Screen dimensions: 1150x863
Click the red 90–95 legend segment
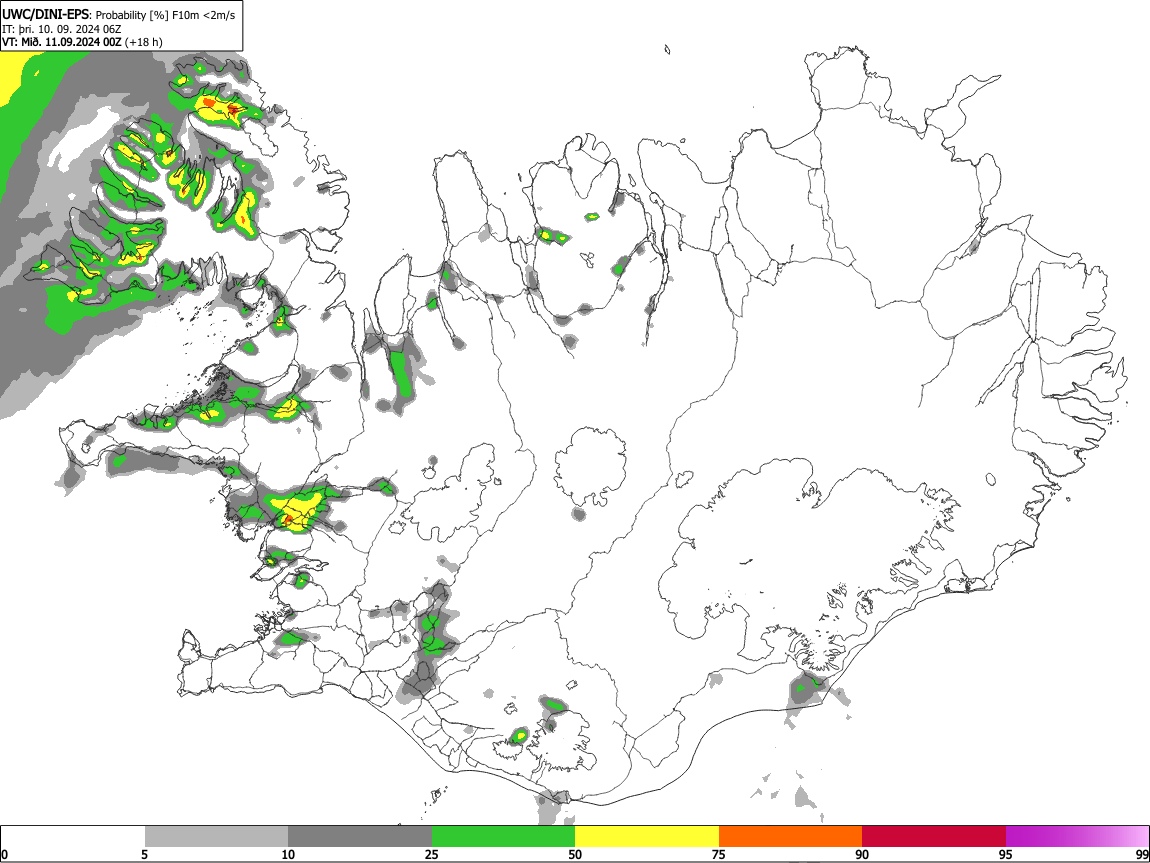[934, 837]
